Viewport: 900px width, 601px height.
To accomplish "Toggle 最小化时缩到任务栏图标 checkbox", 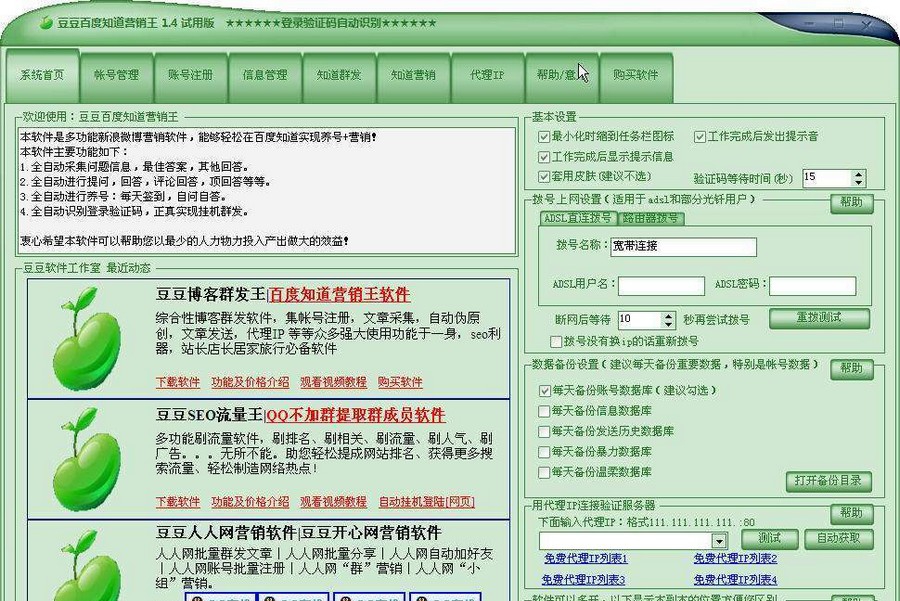I will (x=544, y=137).
